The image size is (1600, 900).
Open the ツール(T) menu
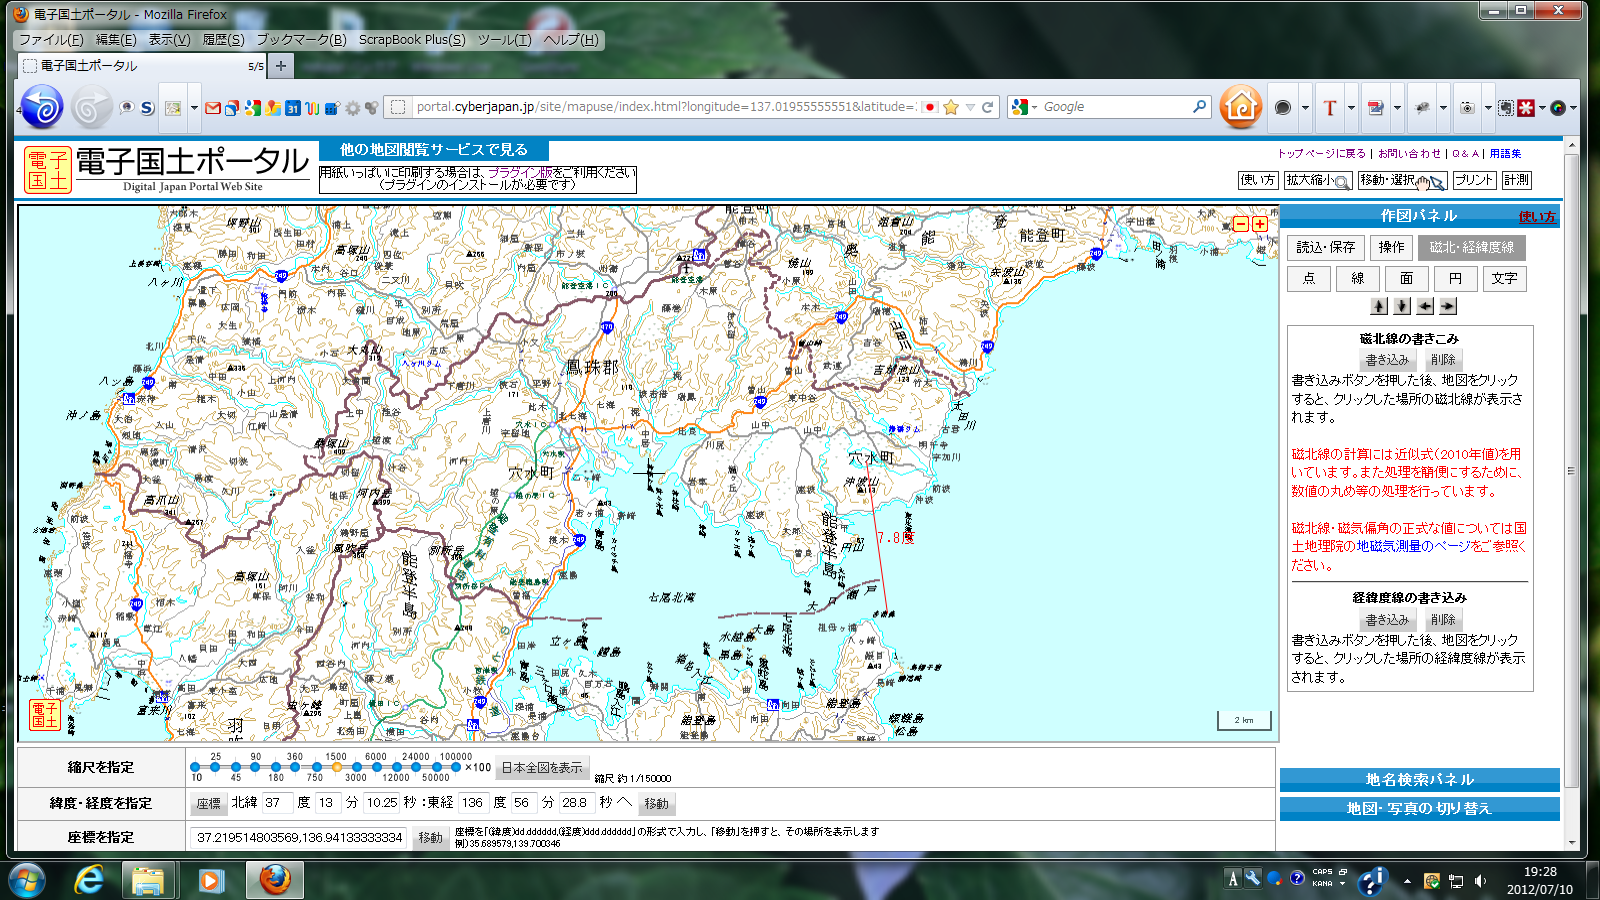point(504,40)
